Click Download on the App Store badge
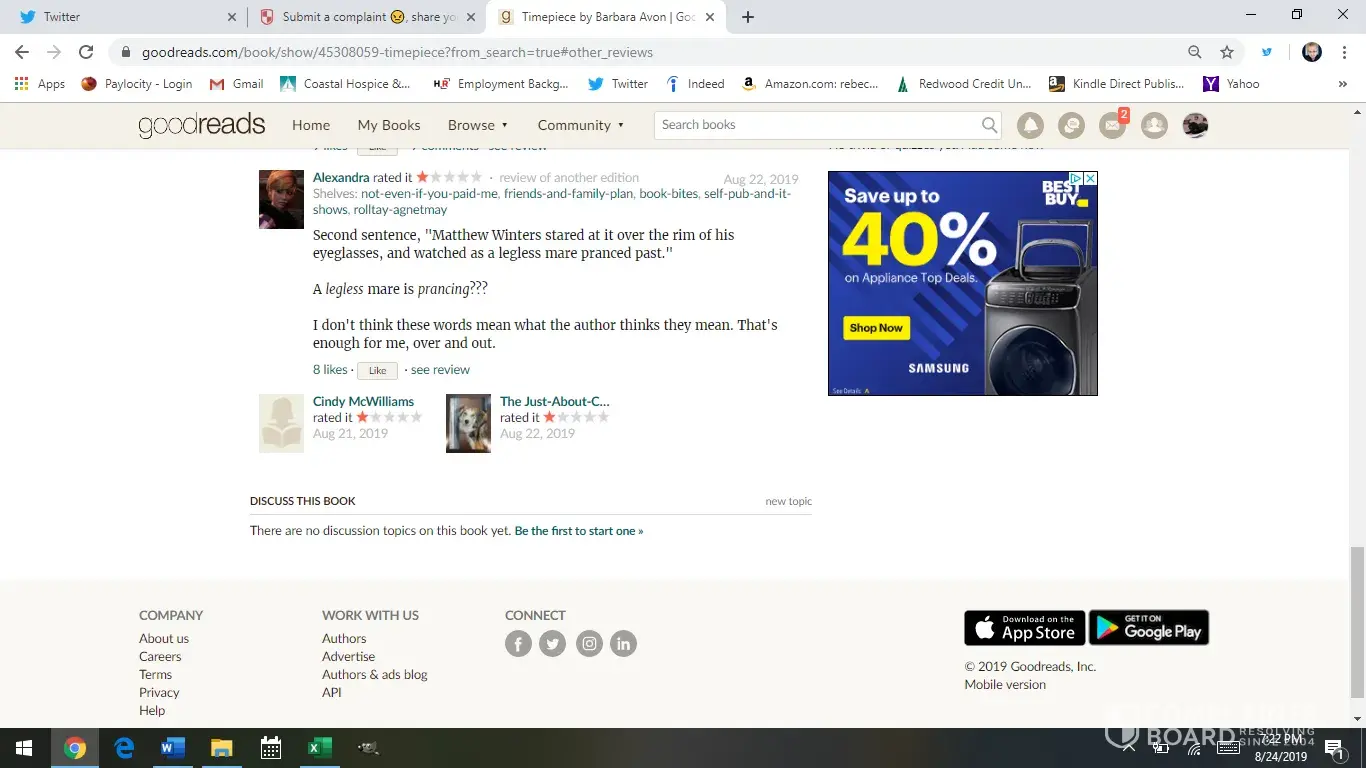This screenshot has width=1366, height=768. [x=1024, y=628]
